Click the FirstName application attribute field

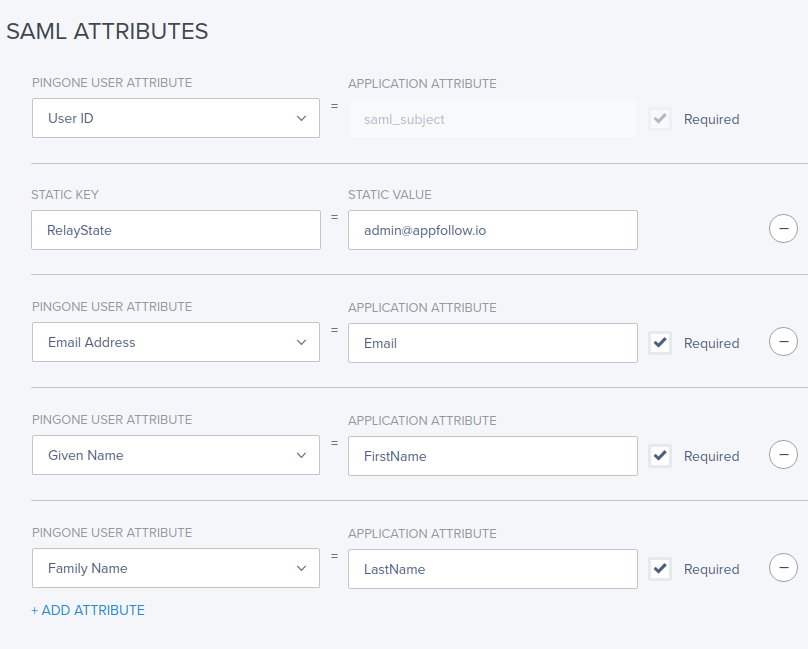tap(493, 456)
